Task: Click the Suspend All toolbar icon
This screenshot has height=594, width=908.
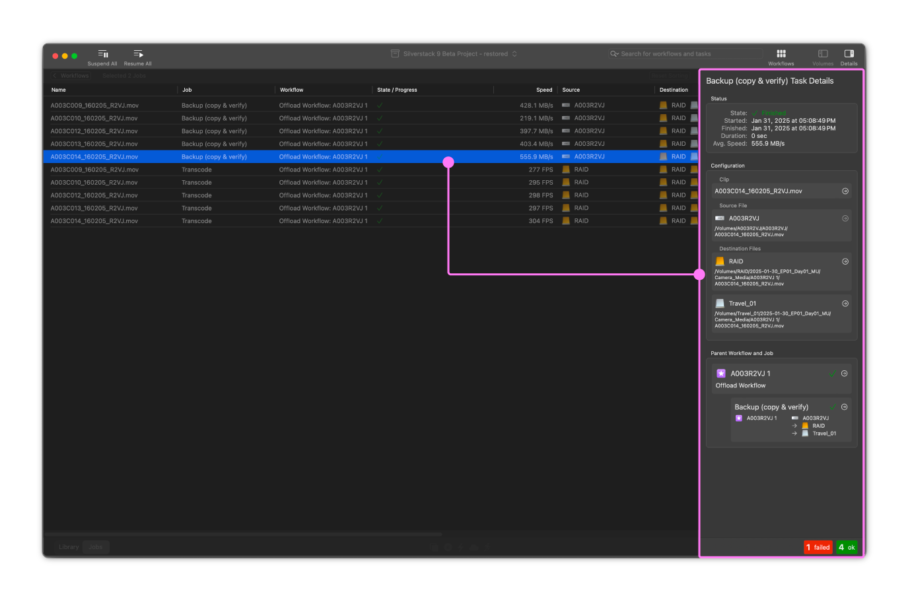Action: 102,54
